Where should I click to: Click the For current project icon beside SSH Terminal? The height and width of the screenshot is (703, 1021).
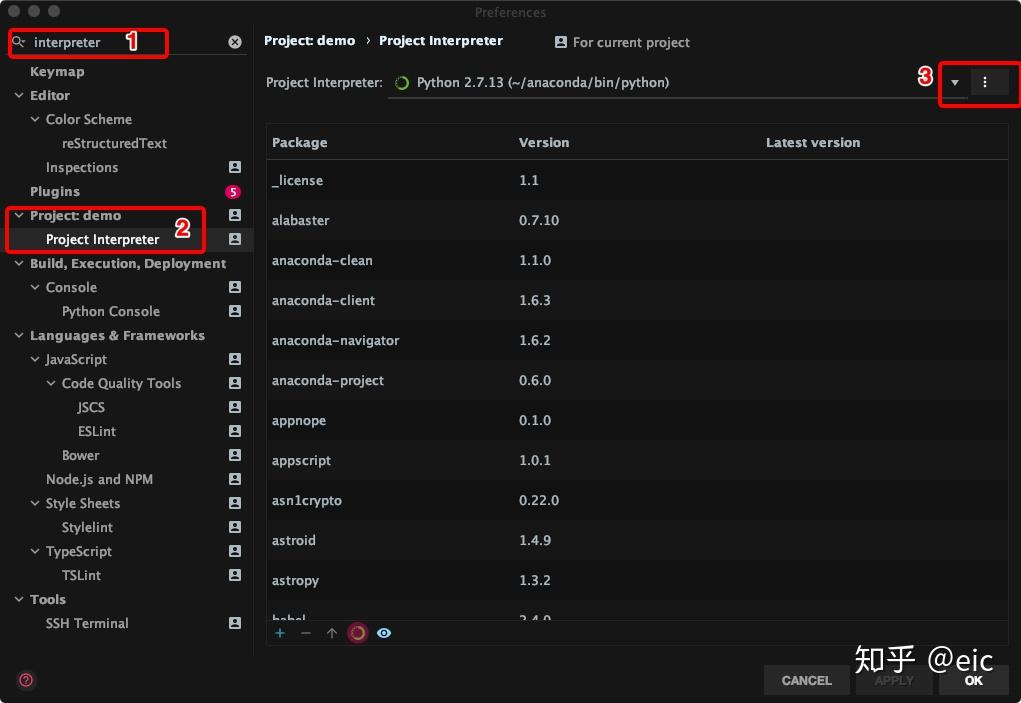233,623
